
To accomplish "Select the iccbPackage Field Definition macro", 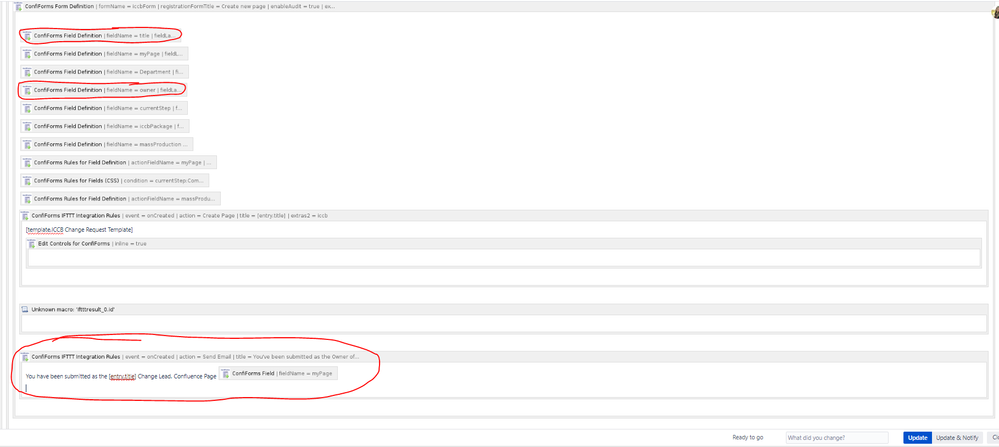I will pos(104,126).
